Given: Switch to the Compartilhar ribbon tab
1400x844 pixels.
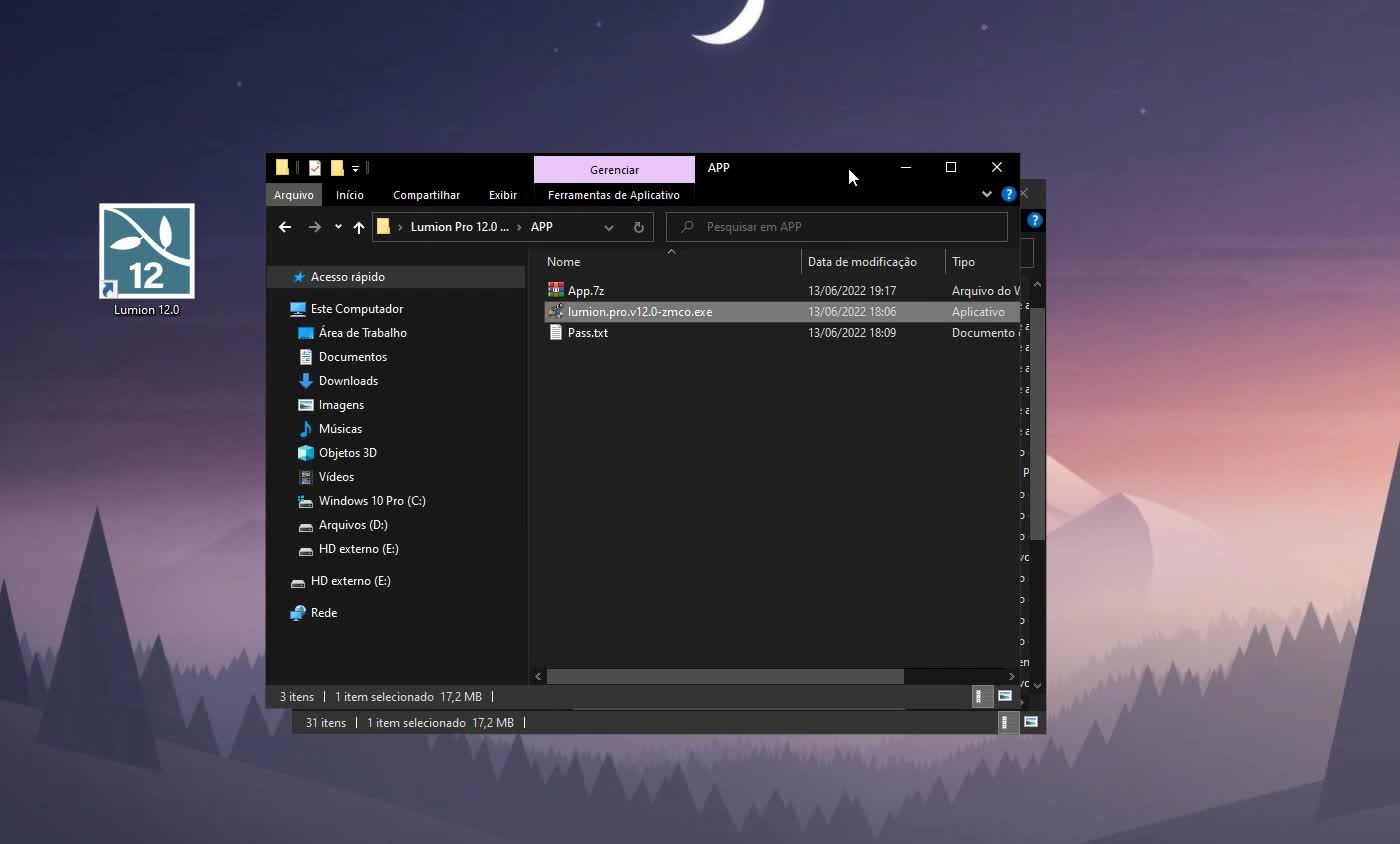Looking at the screenshot, I should (426, 195).
